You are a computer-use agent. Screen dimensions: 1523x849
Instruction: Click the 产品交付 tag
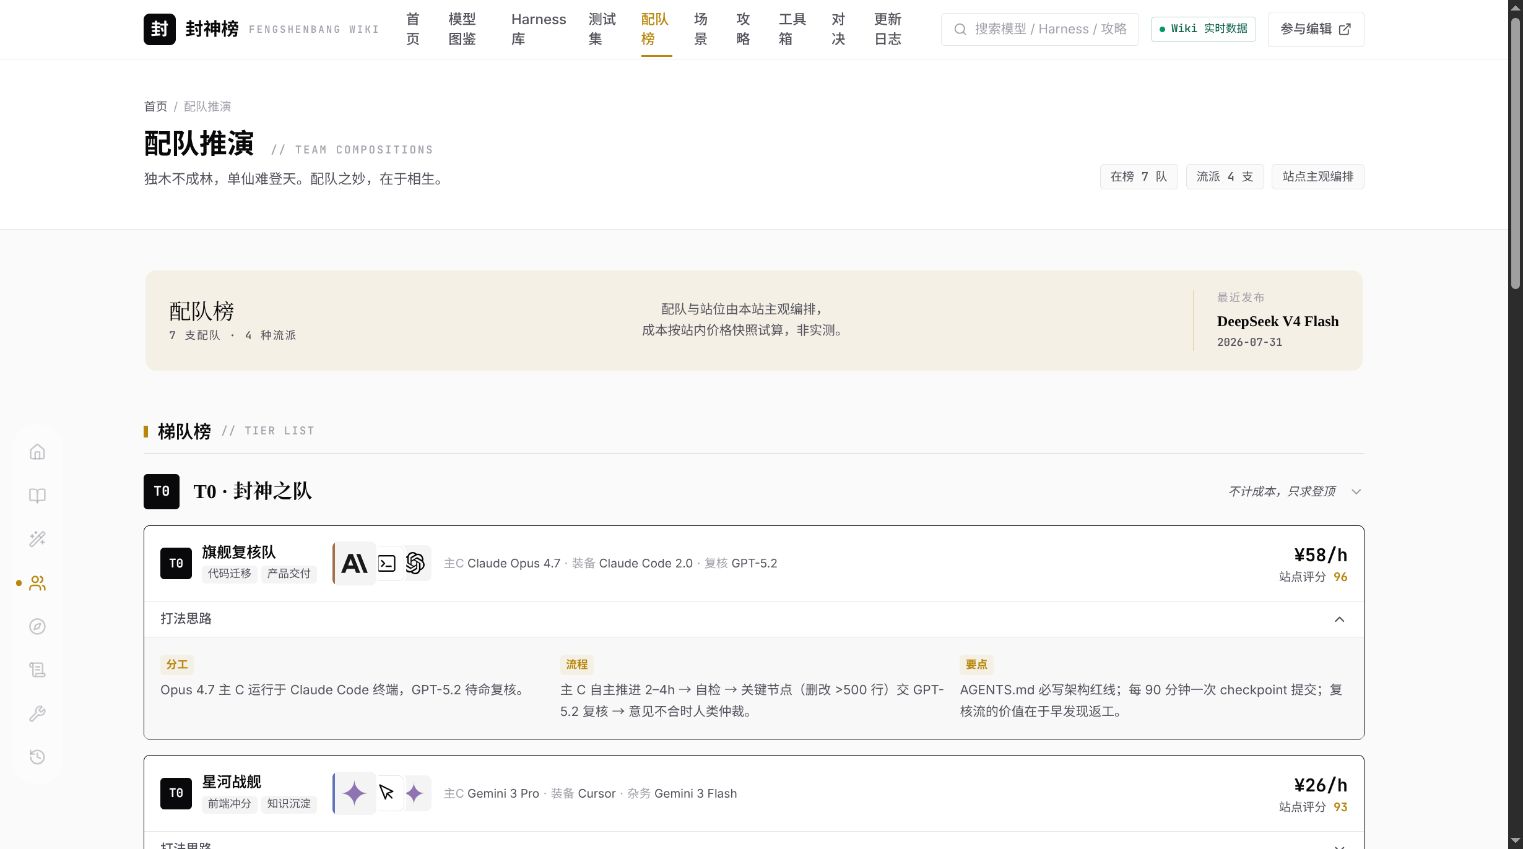pyautogui.click(x=289, y=574)
